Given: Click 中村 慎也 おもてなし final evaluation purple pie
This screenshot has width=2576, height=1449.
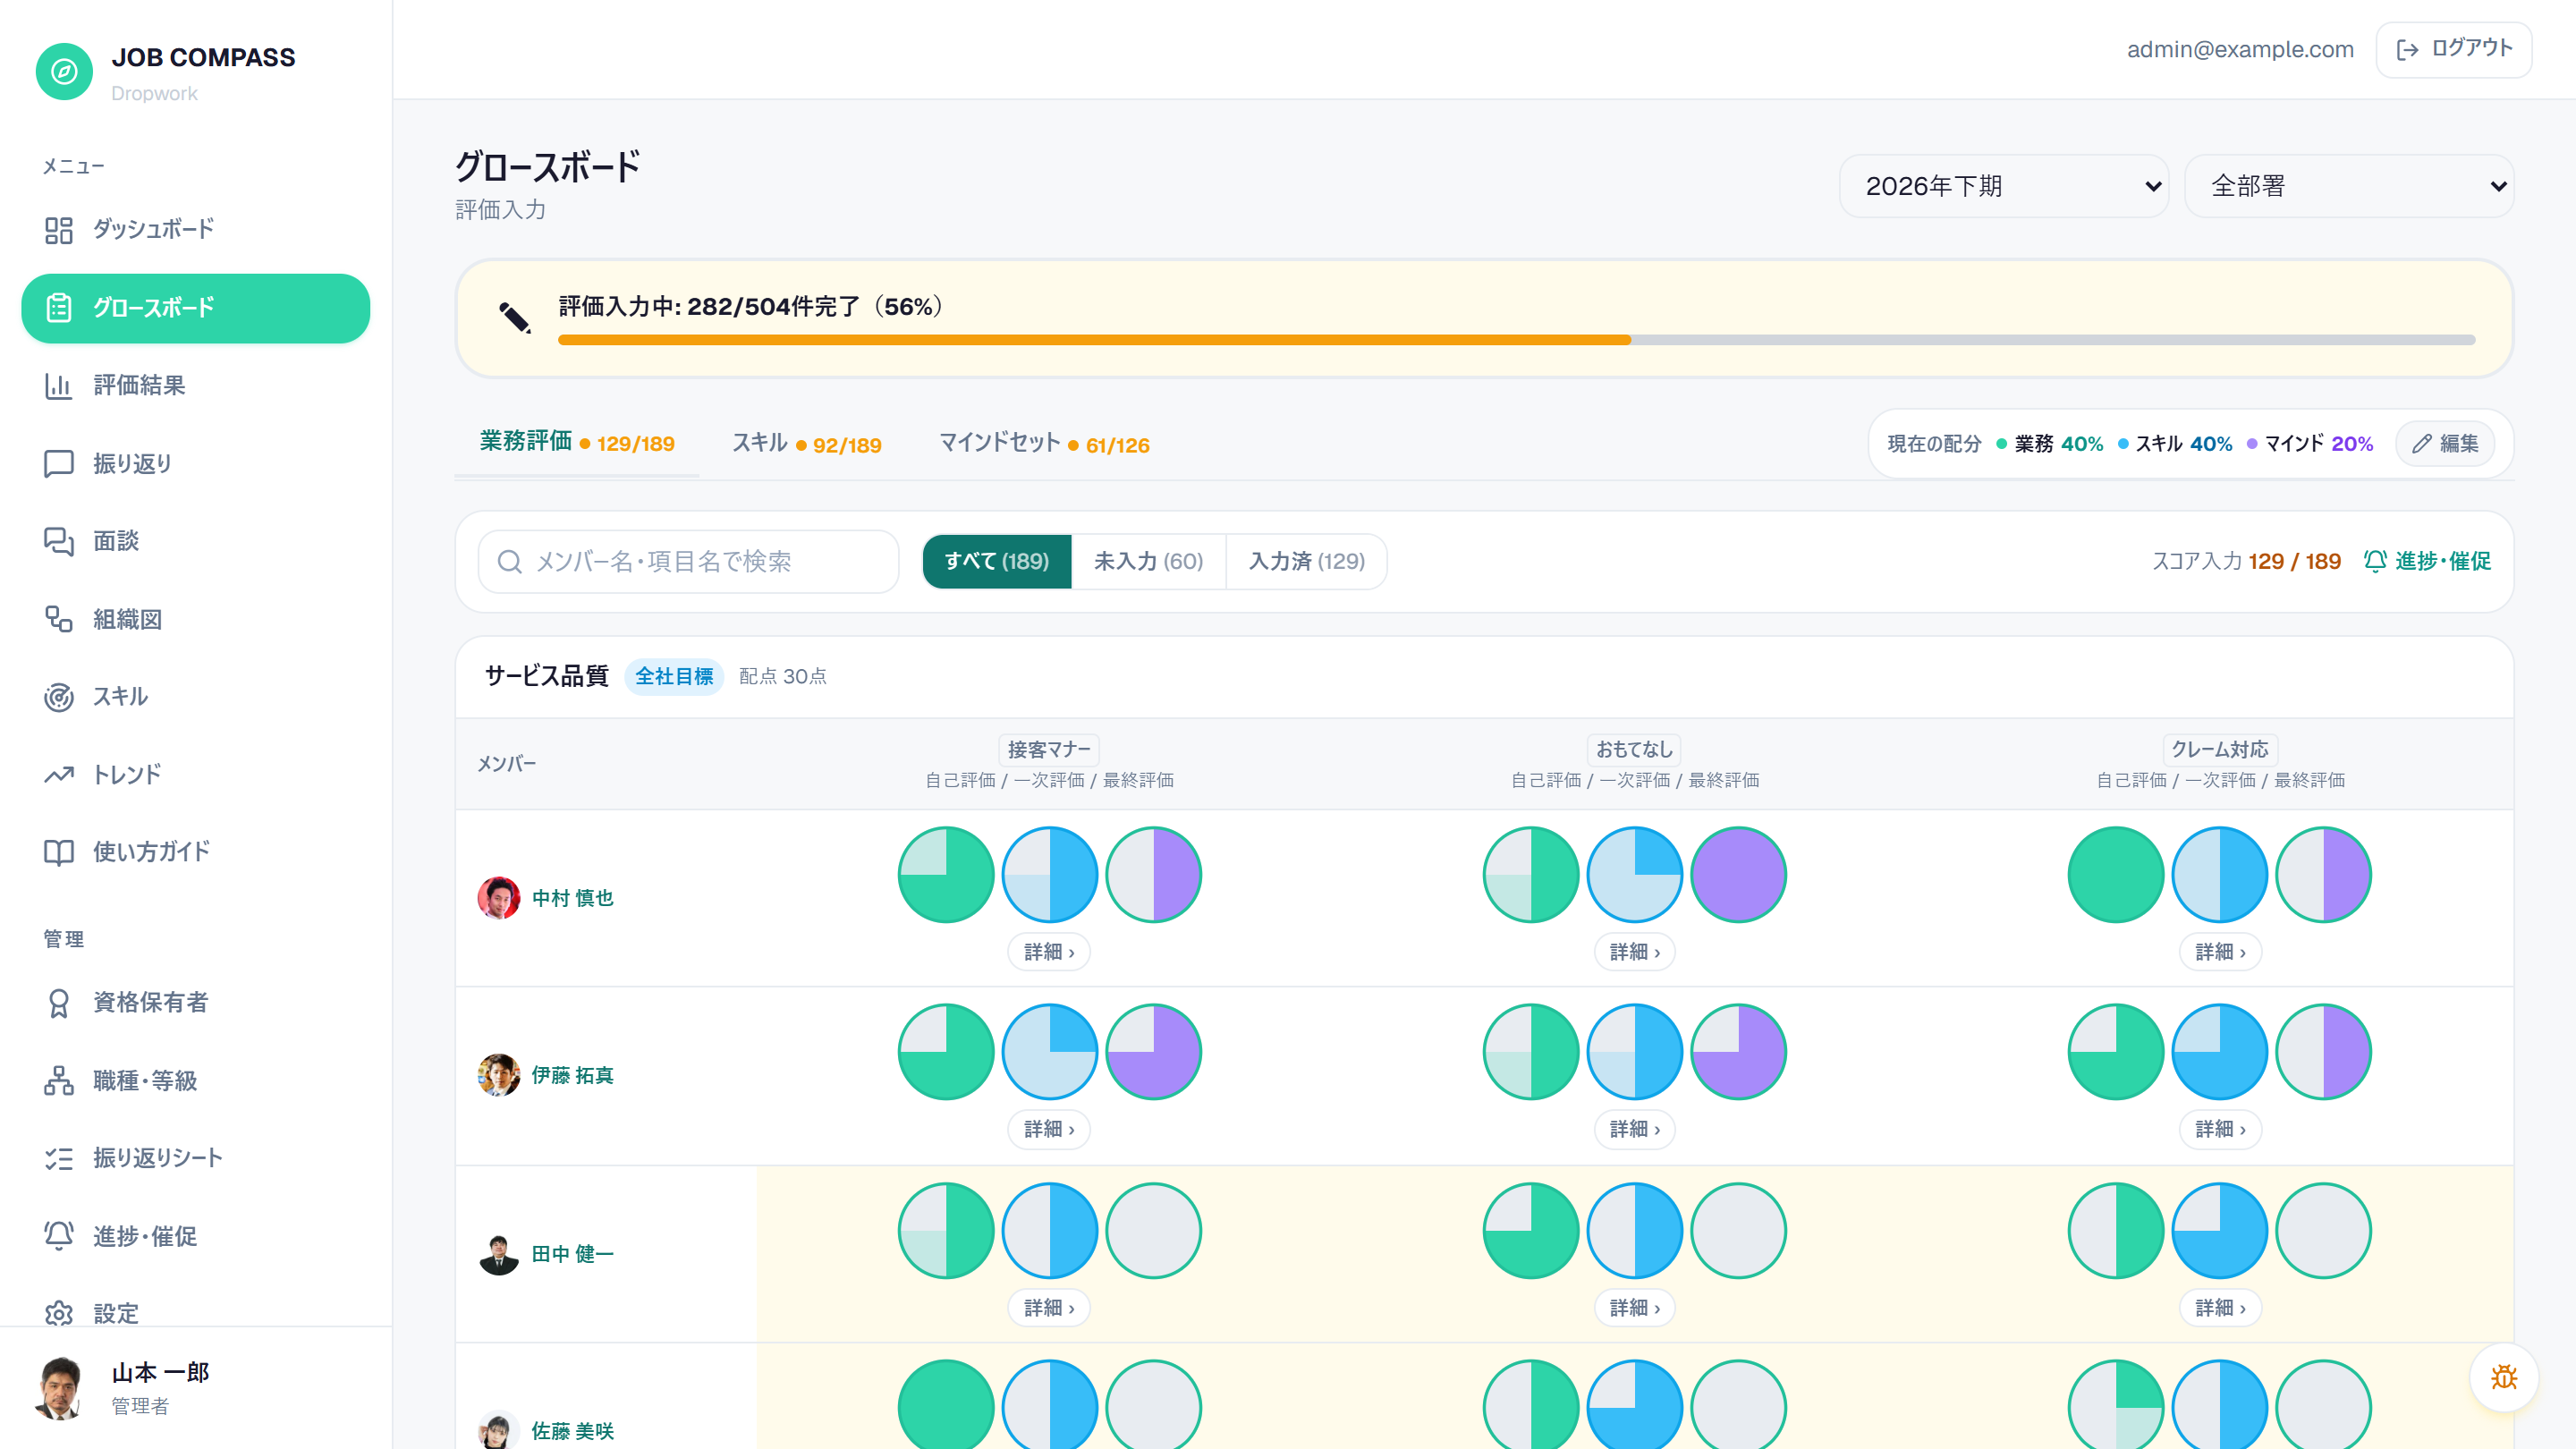Looking at the screenshot, I should (1738, 875).
